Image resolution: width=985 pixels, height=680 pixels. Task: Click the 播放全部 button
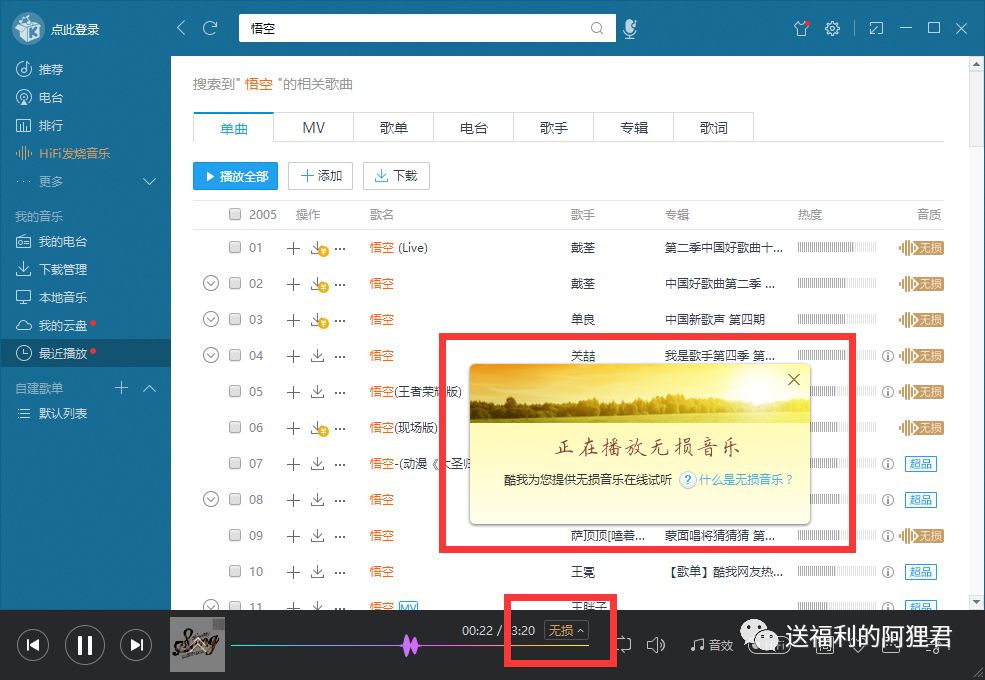click(x=236, y=176)
